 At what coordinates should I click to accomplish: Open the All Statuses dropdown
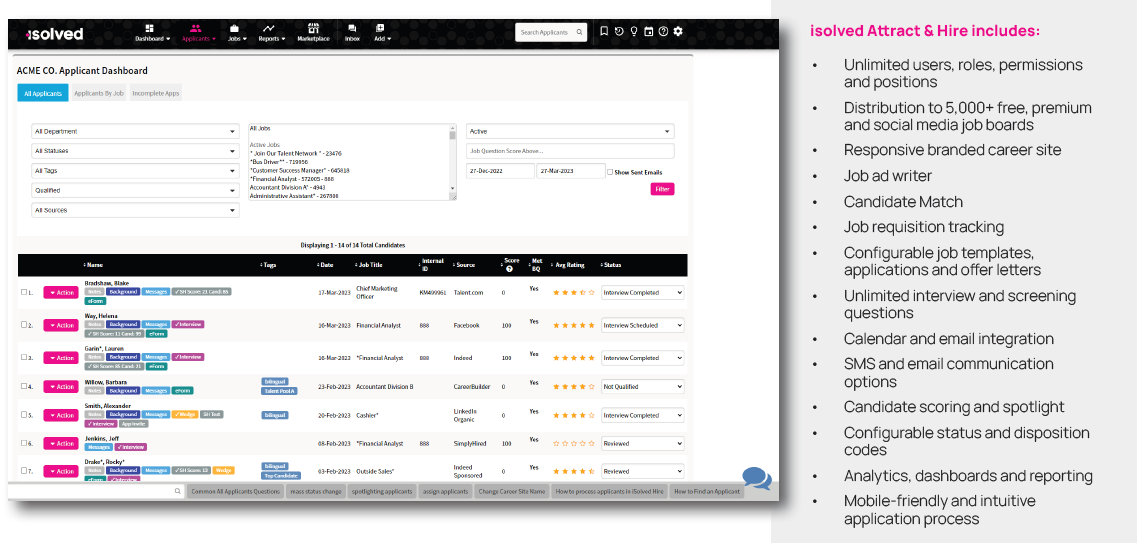point(135,152)
